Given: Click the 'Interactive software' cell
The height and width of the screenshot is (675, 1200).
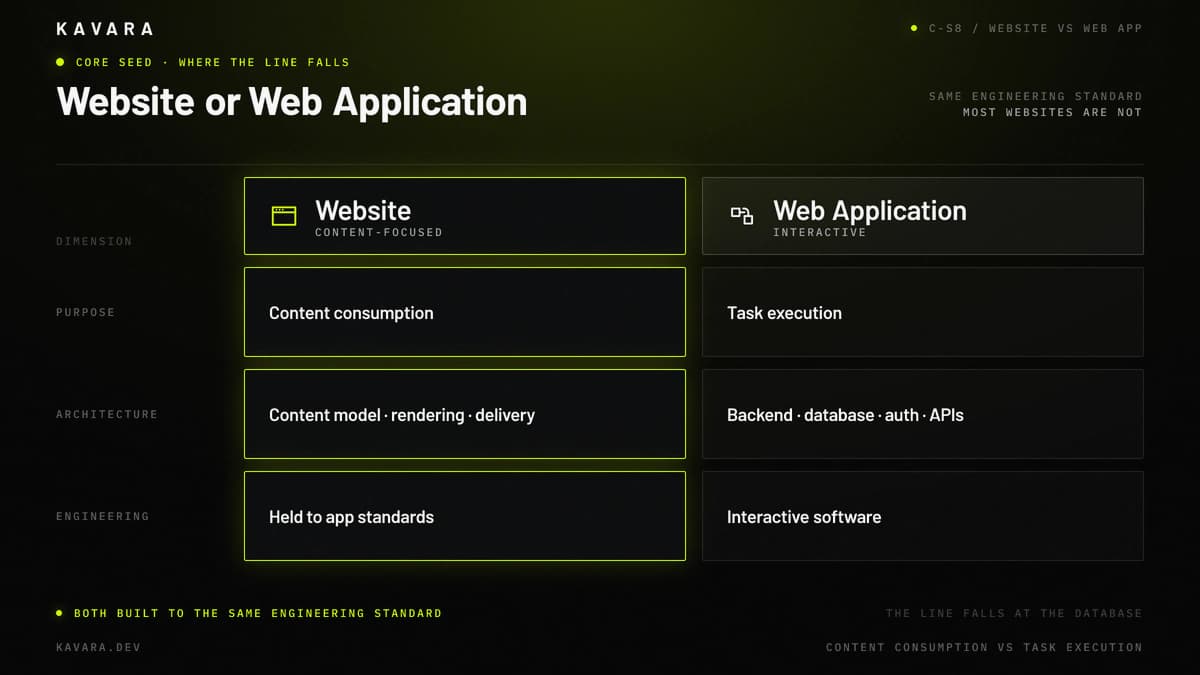Looking at the screenshot, I should coord(923,516).
